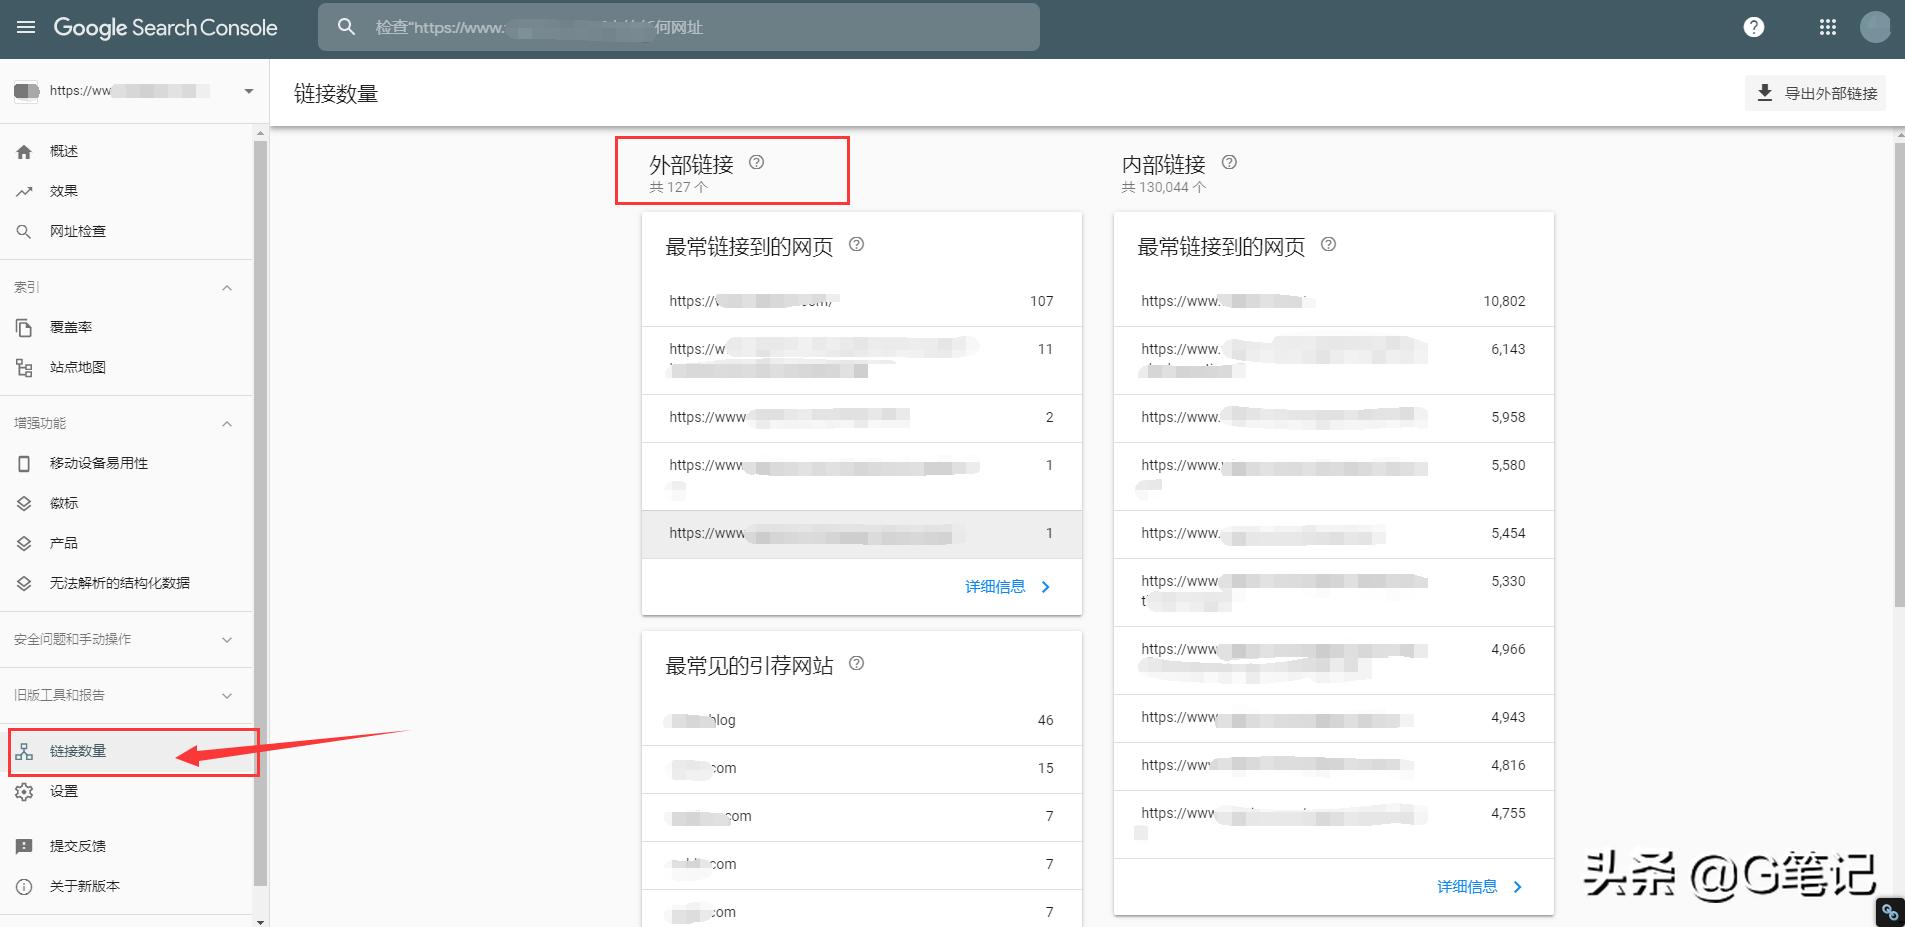Open the Google apps grid
This screenshot has height=927, width=1905.
(1827, 27)
